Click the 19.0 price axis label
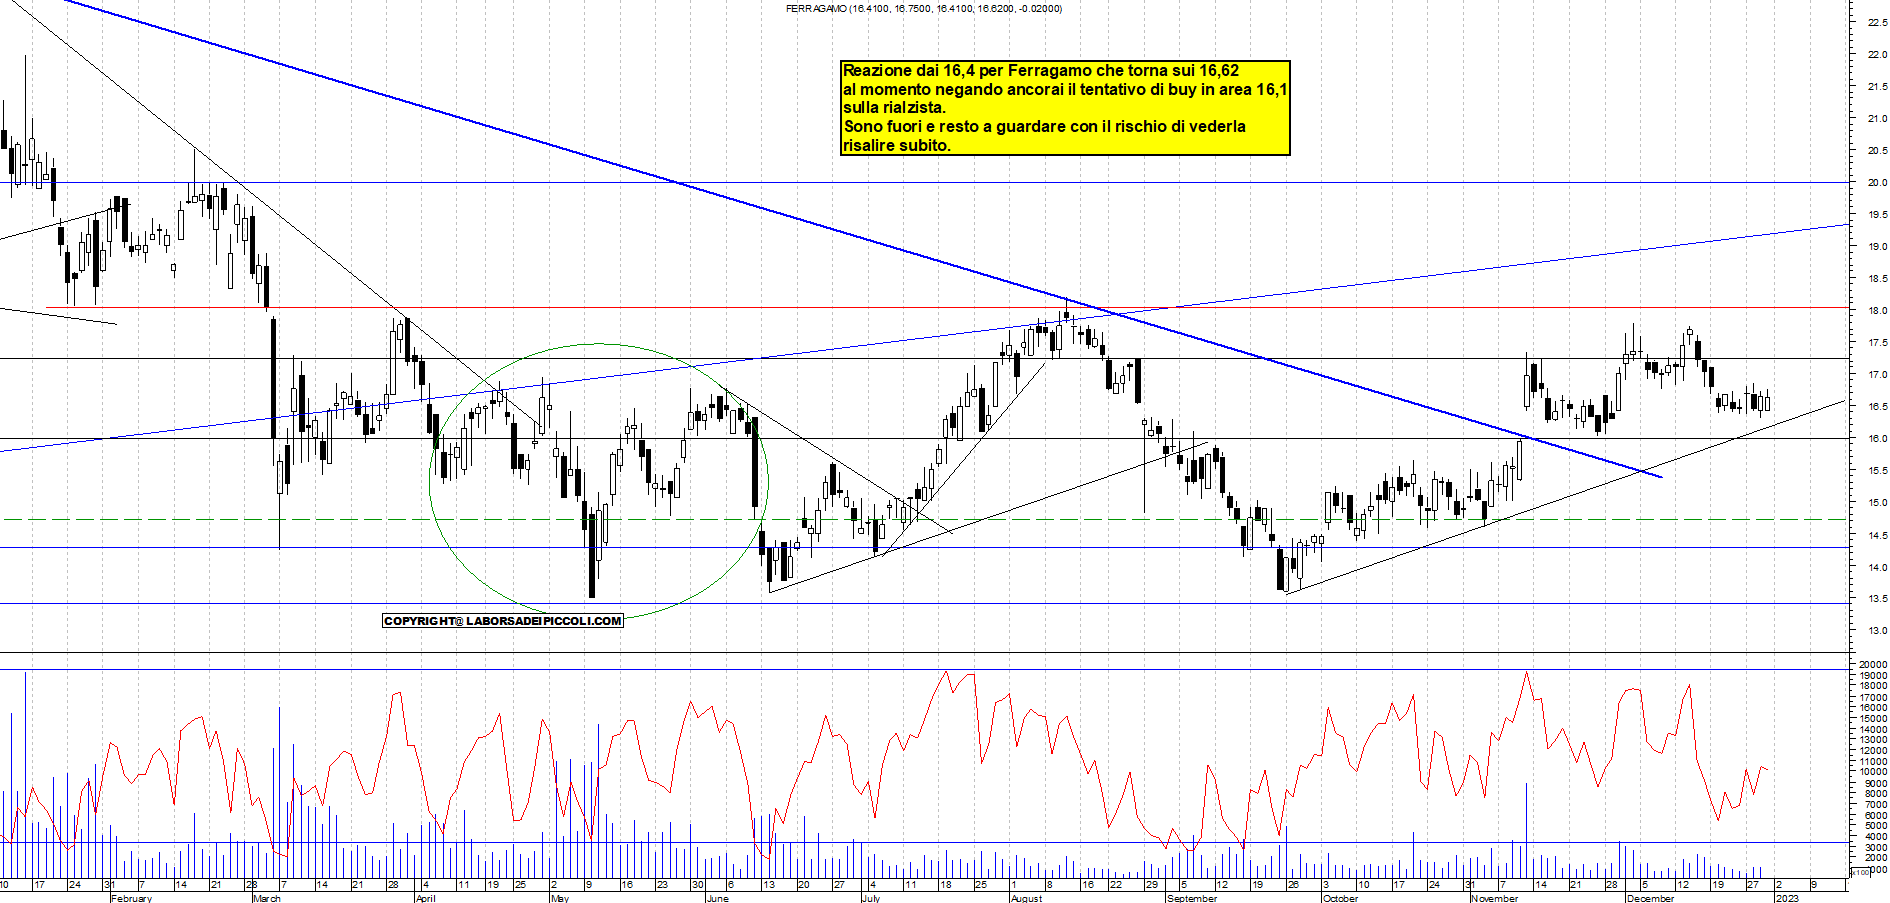1890x903 pixels. pyautogui.click(x=1877, y=247)
